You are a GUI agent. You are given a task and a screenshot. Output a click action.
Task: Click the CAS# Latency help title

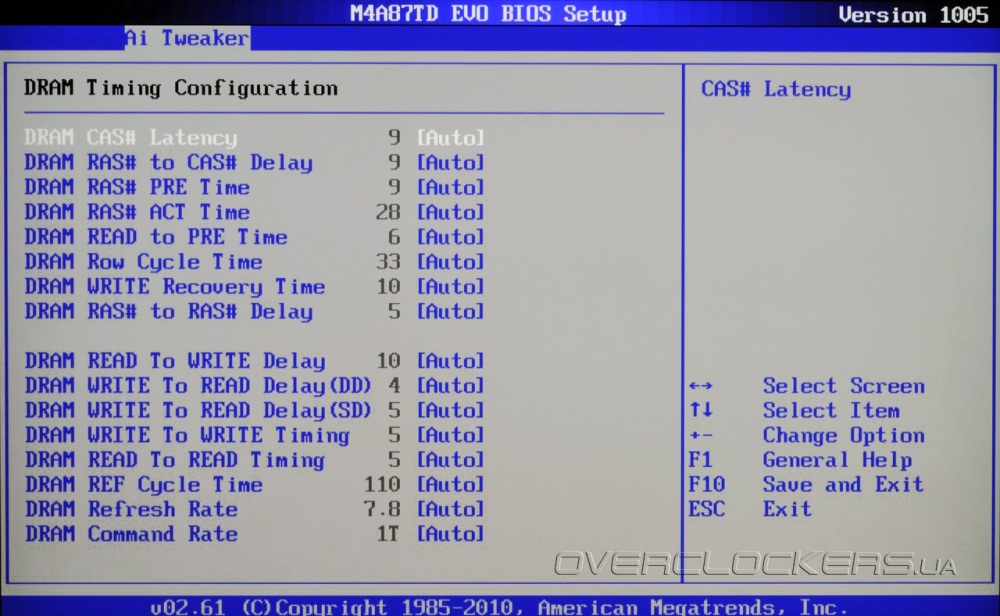pos(776,89)
